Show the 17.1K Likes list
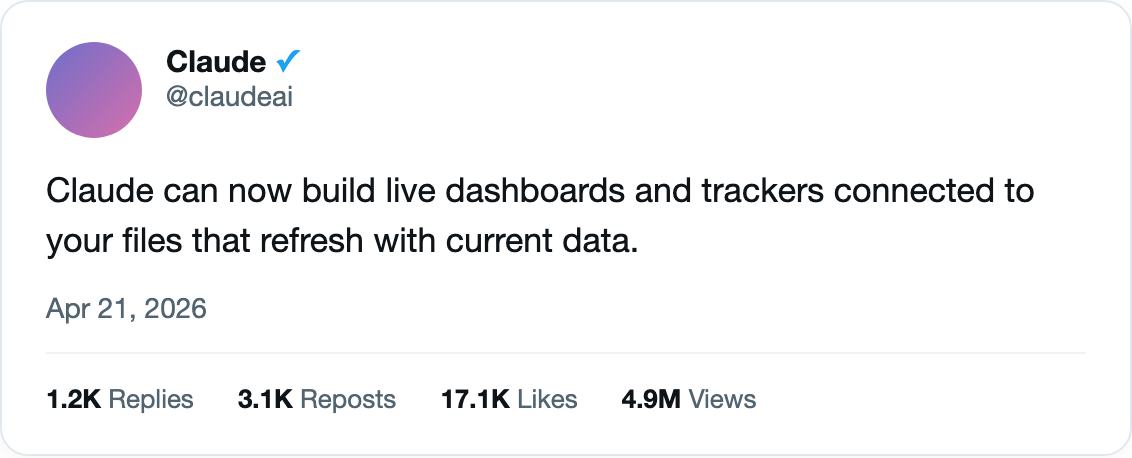Viewport: 1132px width, 458px height. pyautogui.click(x=508, y=400)
